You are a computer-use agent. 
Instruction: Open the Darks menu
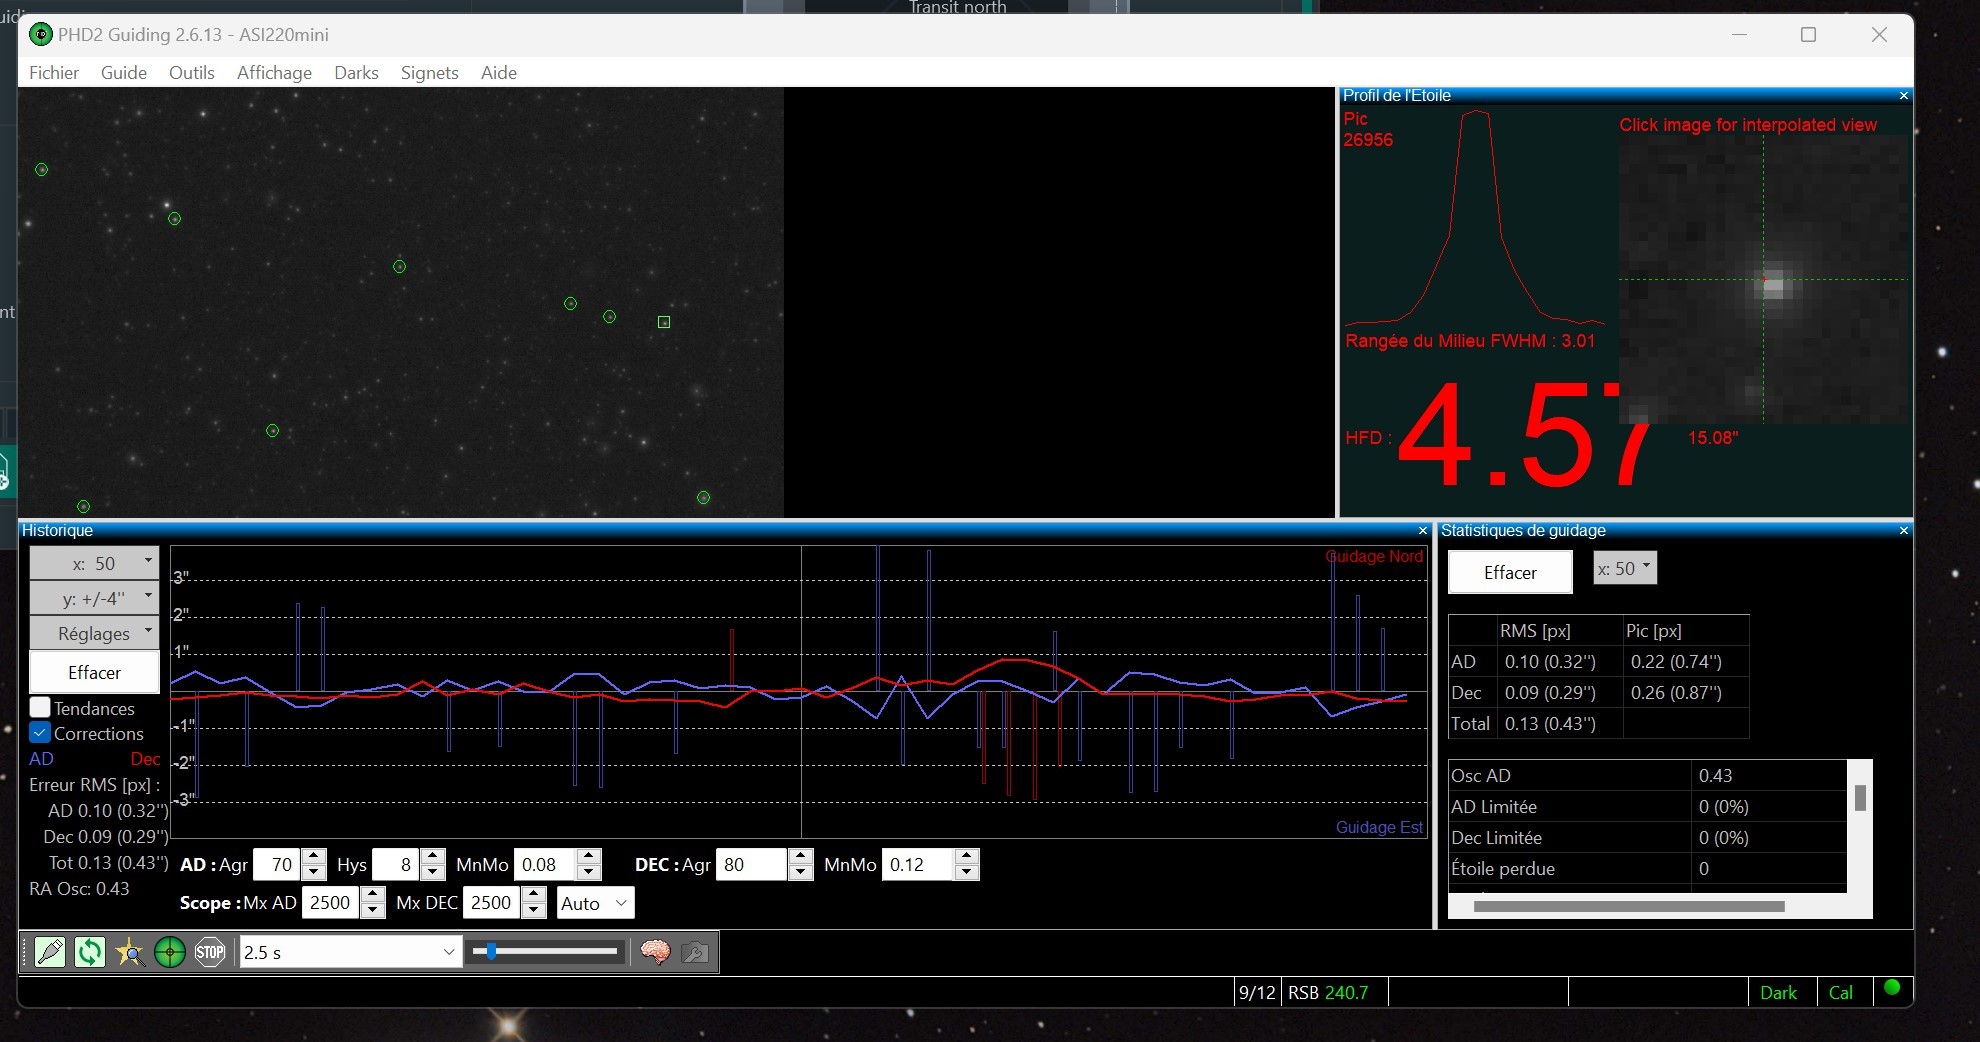click(x=356, y=73)
